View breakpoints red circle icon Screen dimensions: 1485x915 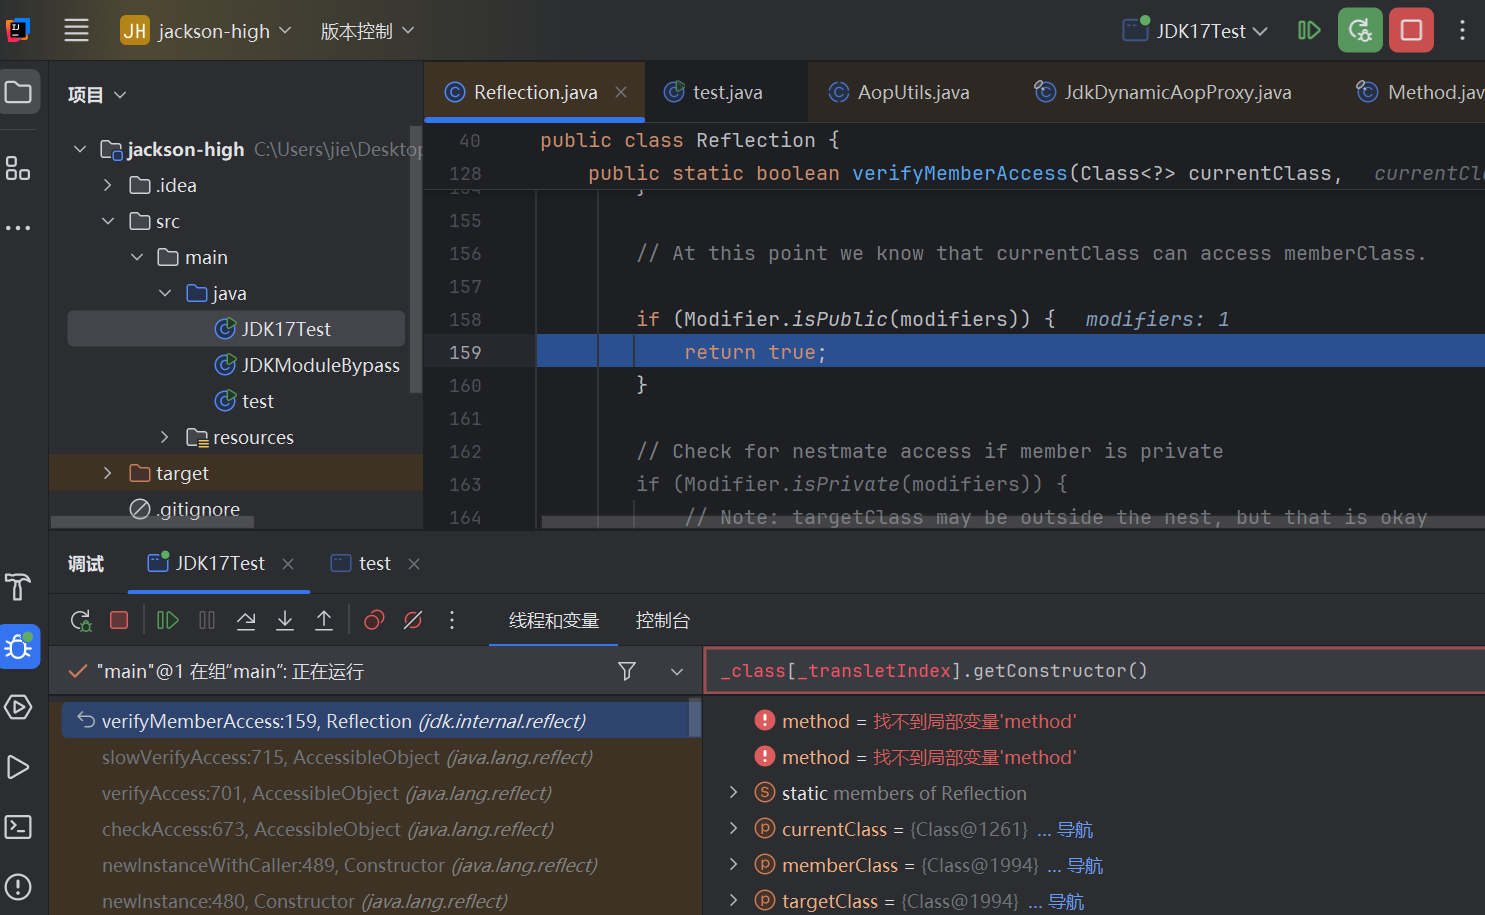pos(374,621)
